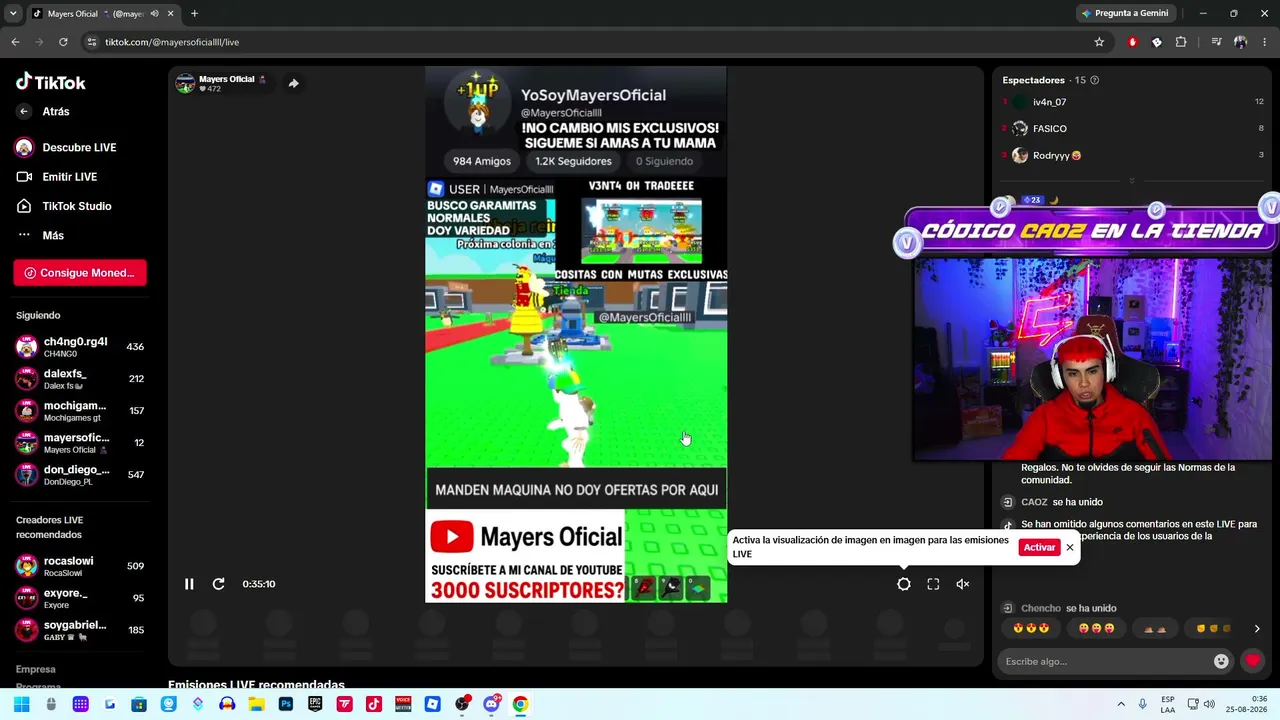The height and width of the screenshot is (720, 1280).
Task: Open the mayersofic... live stream in the sidebar
Action: point(80,443)
